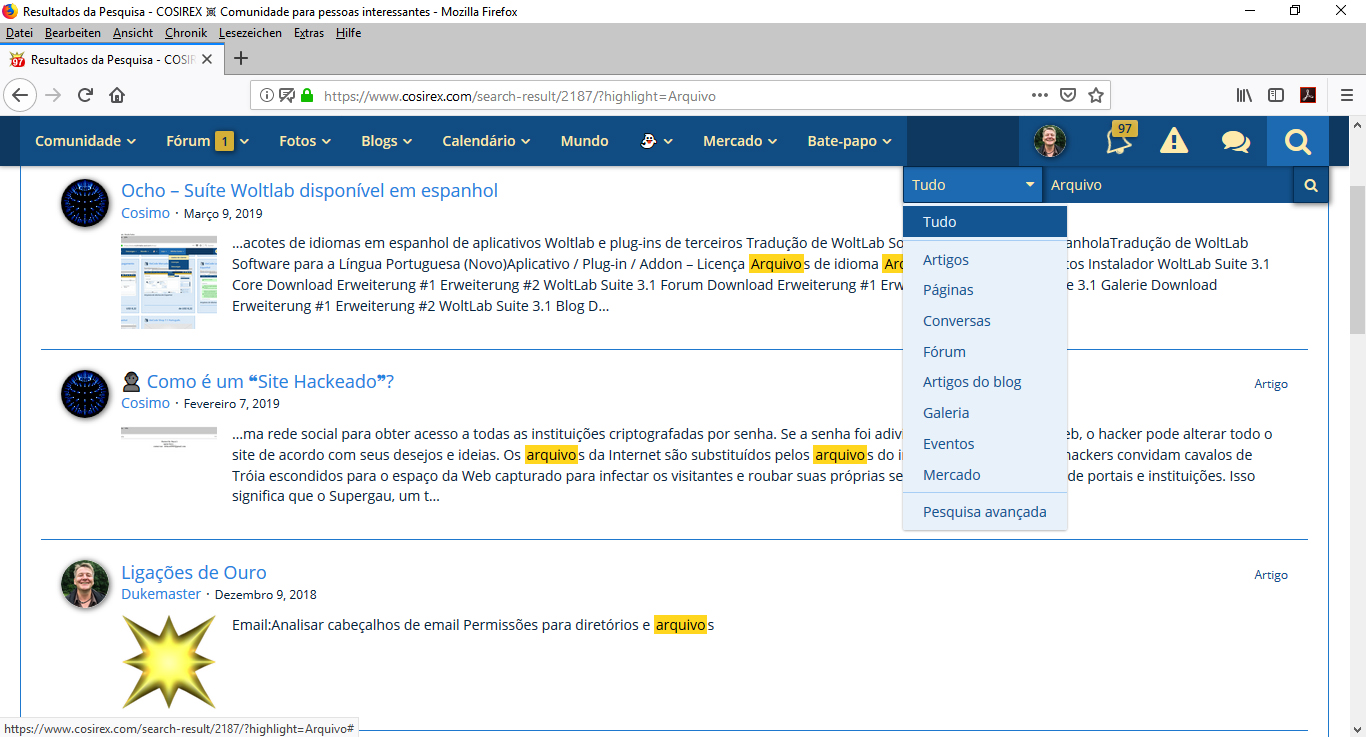Click the search magnifier icon in header

(1298, 141)
